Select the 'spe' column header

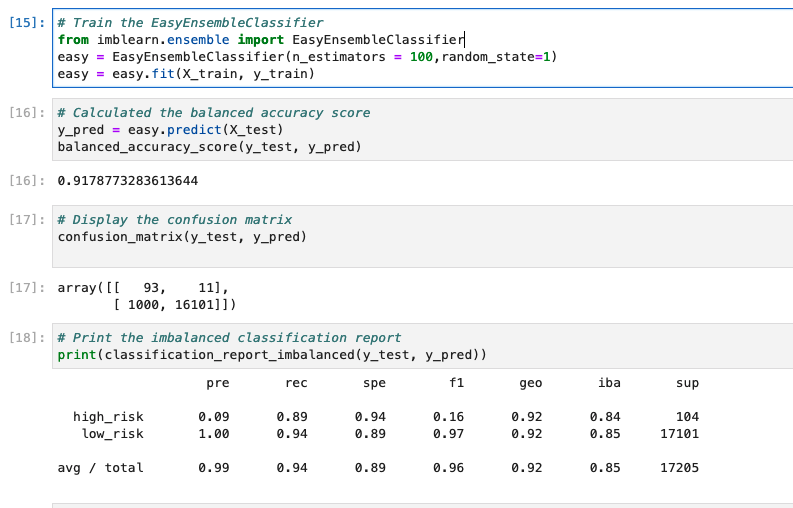(x=374, y=384)
